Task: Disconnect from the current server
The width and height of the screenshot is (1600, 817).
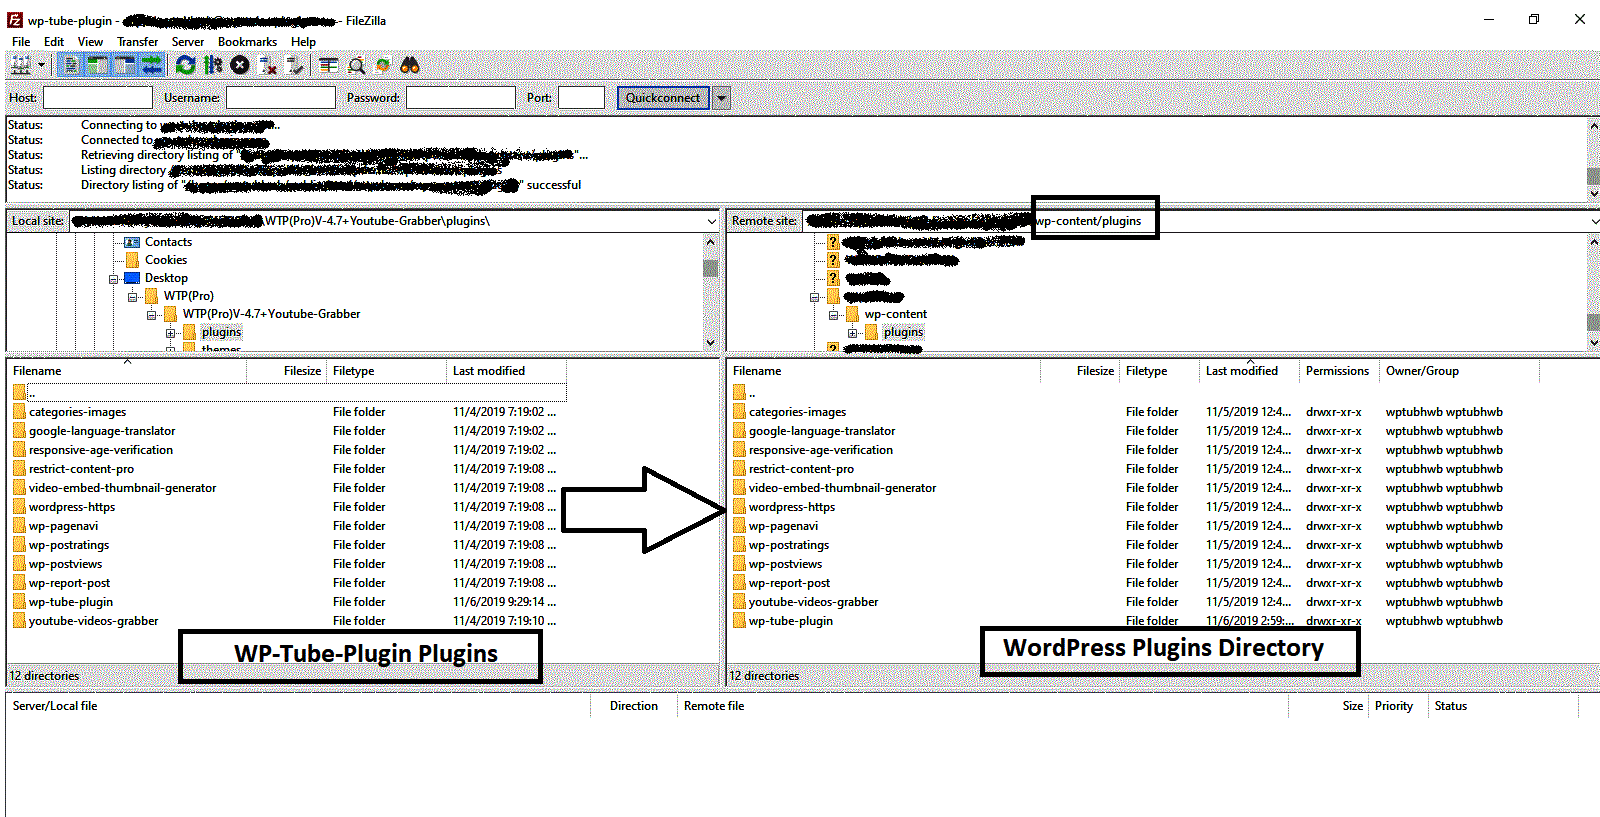Action: (x=267, y=66)
